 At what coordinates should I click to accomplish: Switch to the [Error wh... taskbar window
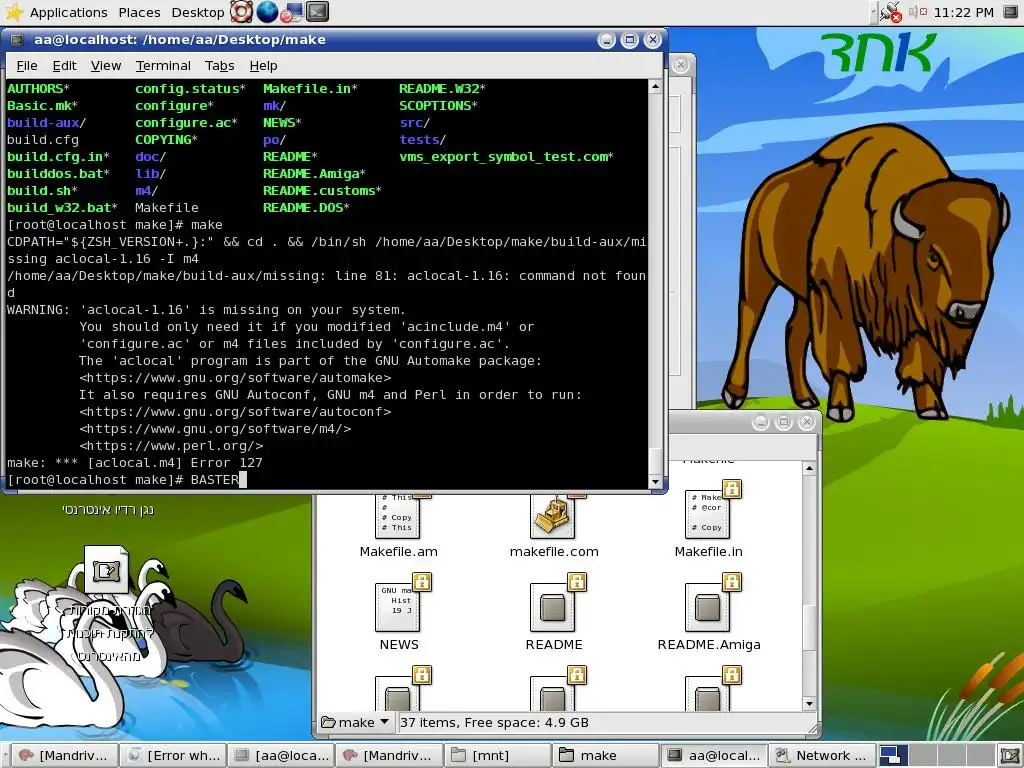click(173, 755)
